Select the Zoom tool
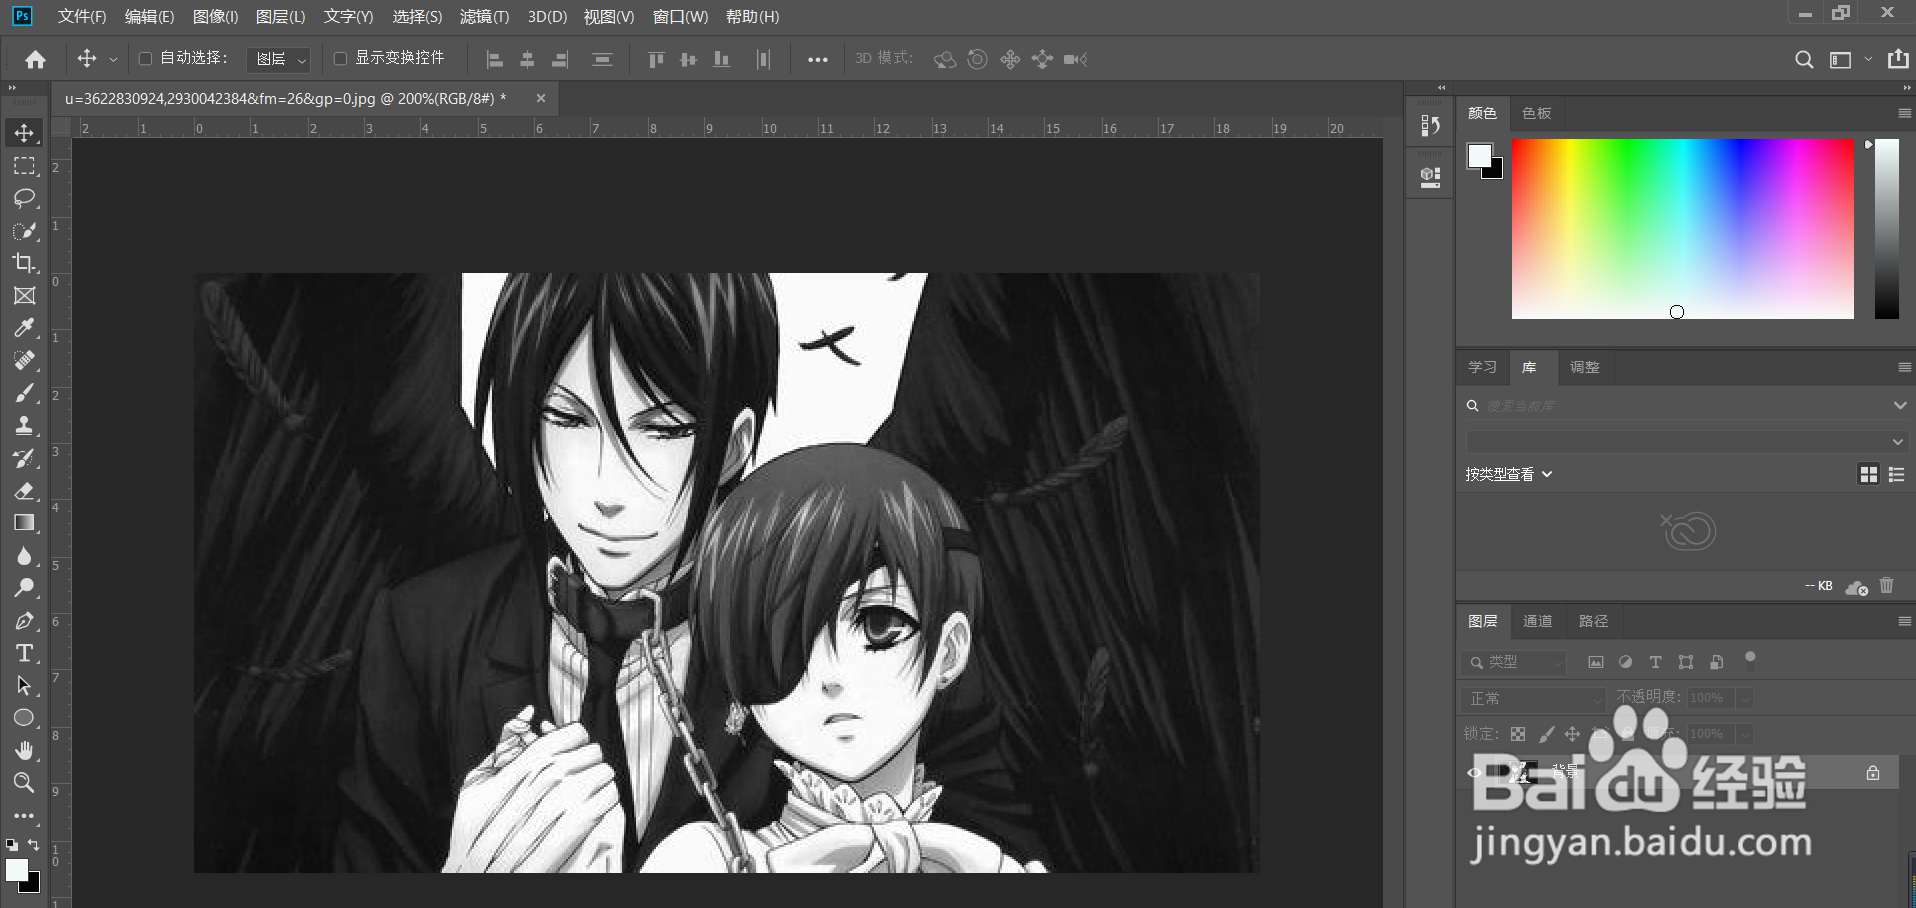The width and height of the screenshot is (1916, 908). [24, 782]
